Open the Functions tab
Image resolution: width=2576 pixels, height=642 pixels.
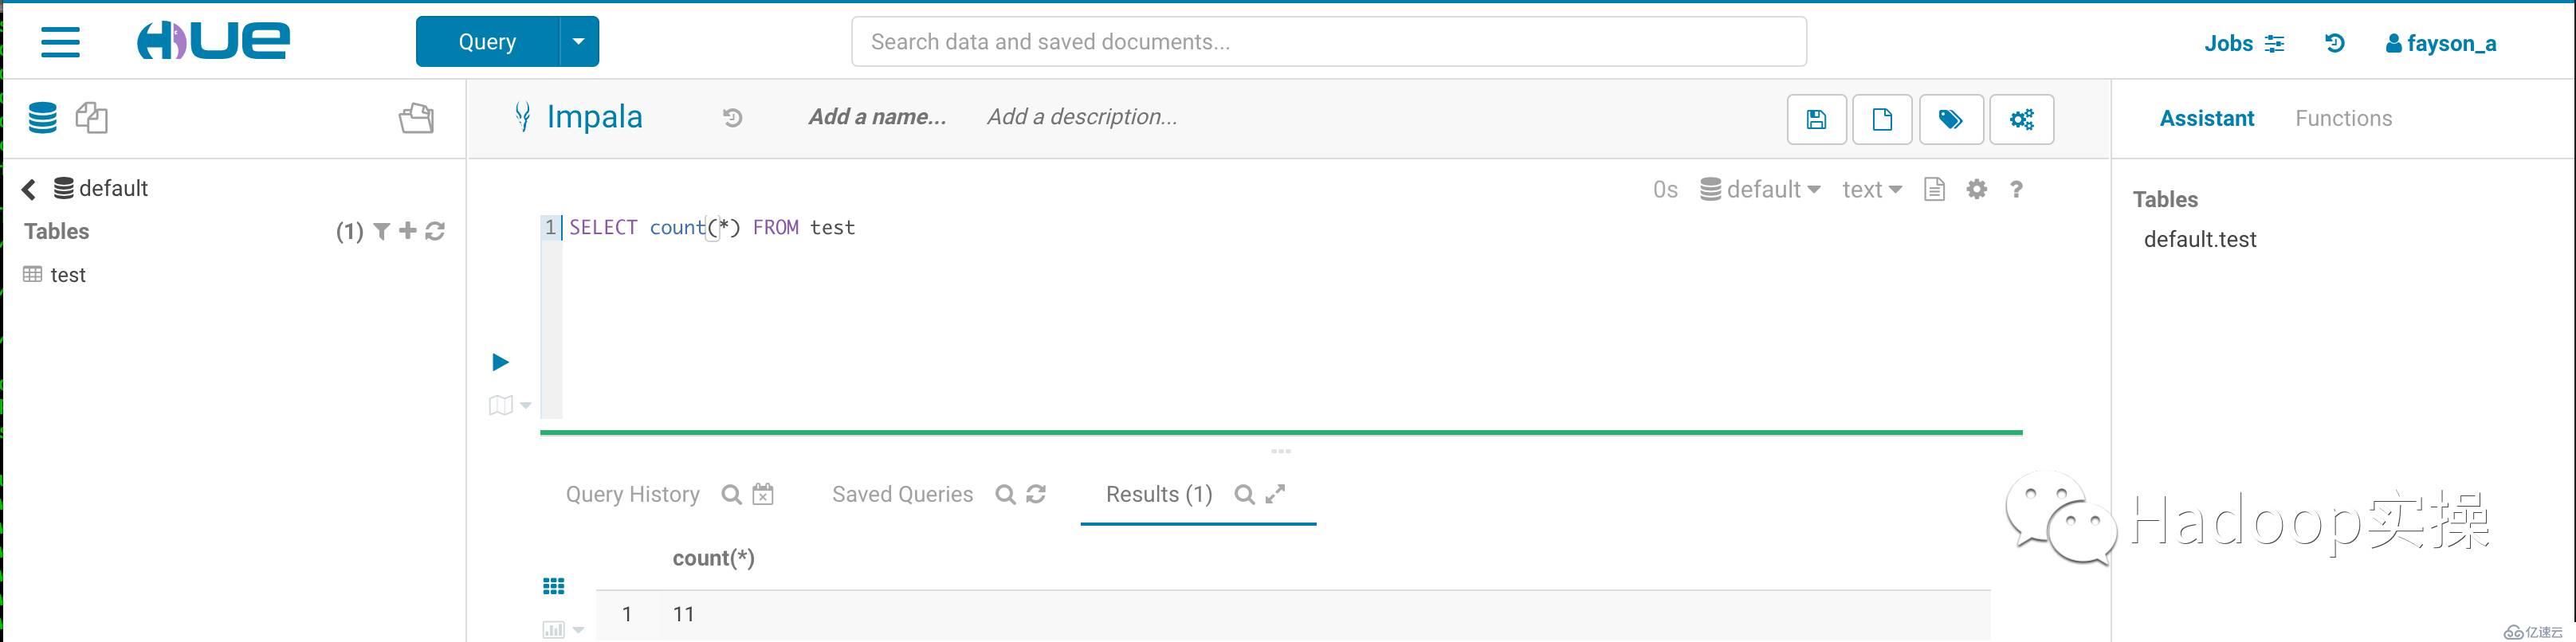click(2343, 118)
